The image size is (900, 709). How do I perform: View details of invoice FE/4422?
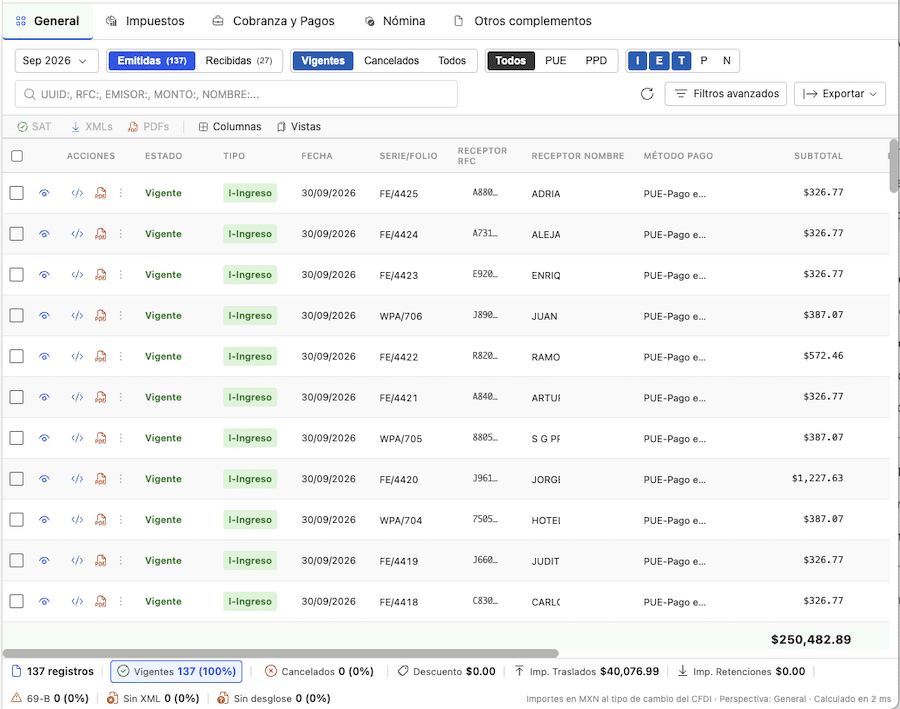click(44, 356)
